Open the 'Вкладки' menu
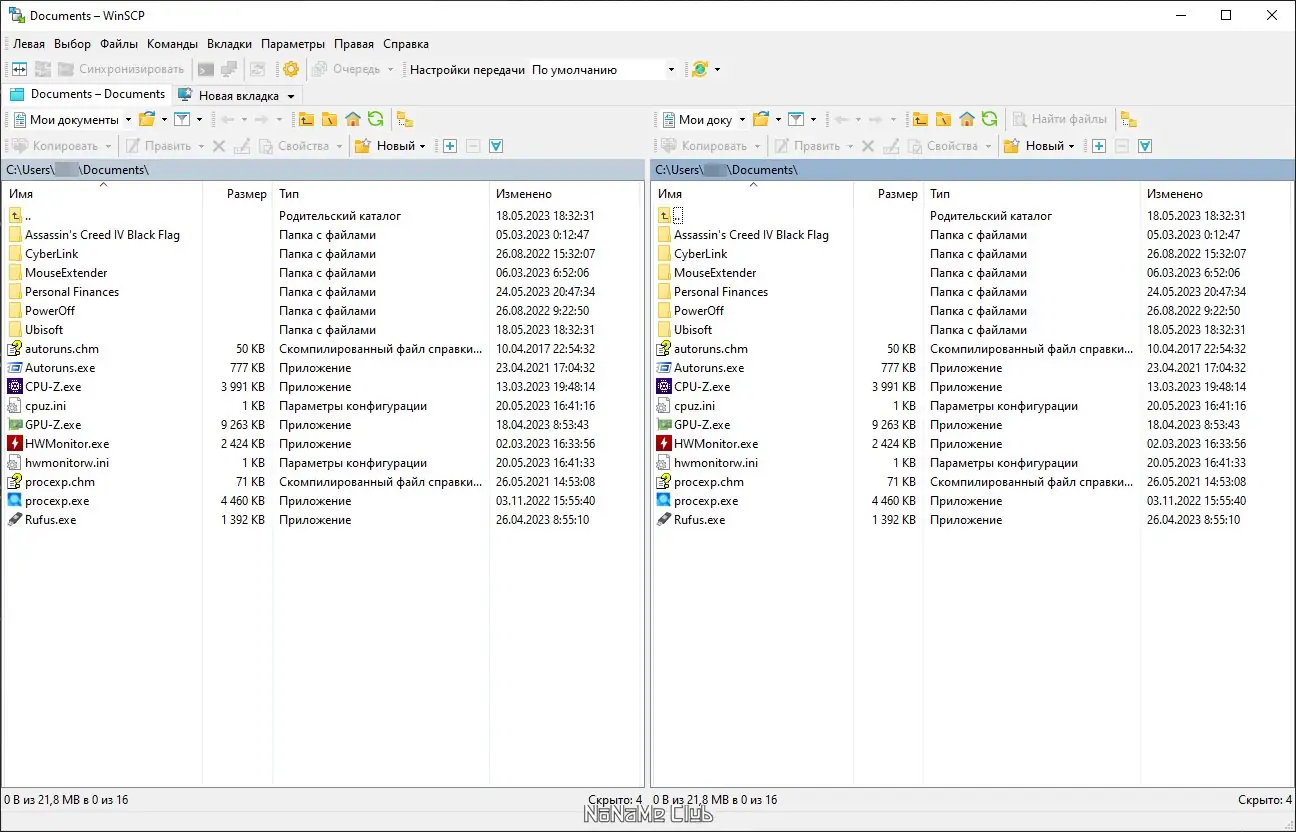The image size is (1296, 832). coord(229,44)
